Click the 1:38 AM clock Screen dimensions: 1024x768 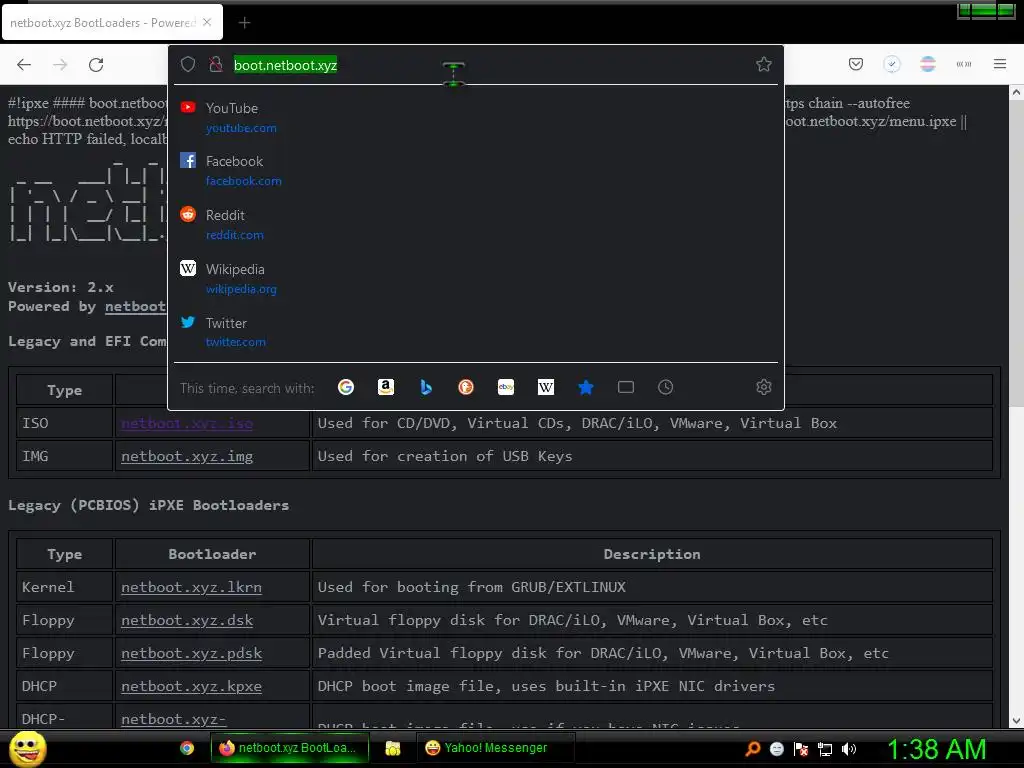[x=936, y=749]
